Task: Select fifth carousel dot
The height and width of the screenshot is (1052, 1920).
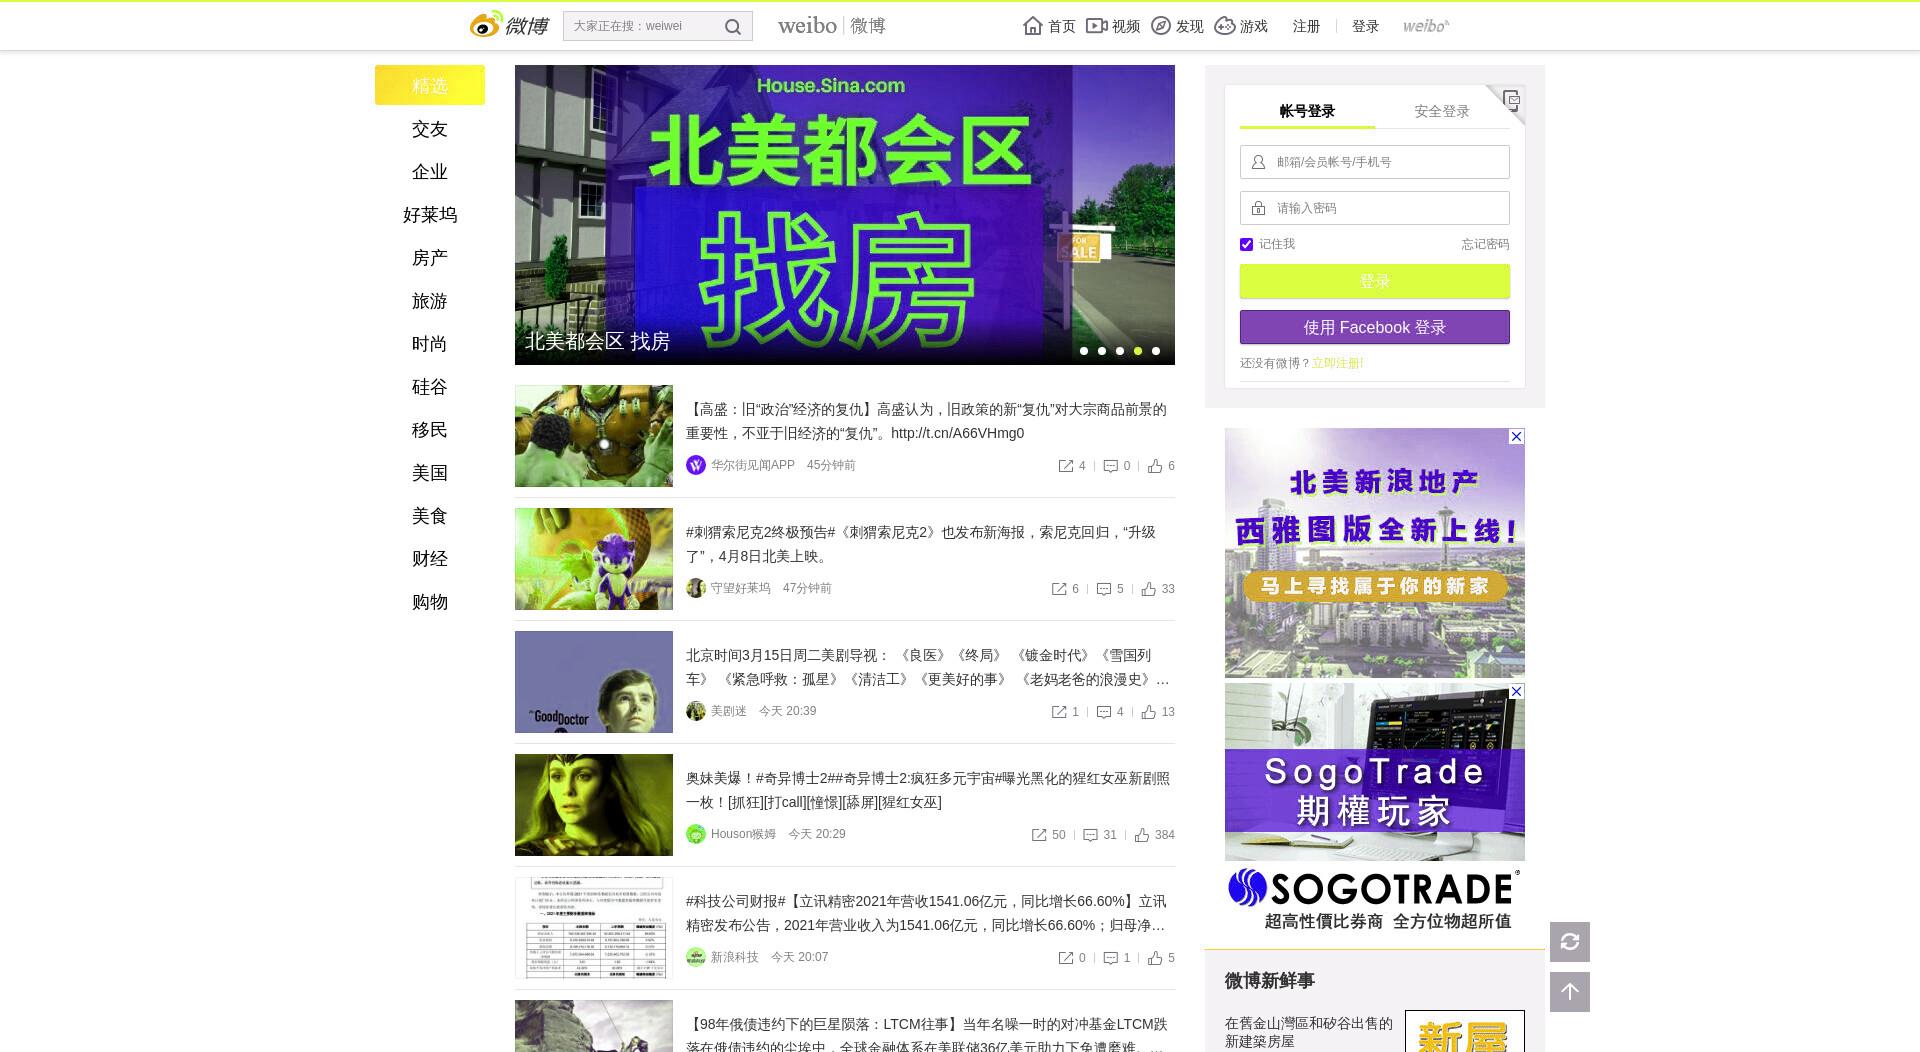Action: pyautogui.click(x=1156, y=351)
